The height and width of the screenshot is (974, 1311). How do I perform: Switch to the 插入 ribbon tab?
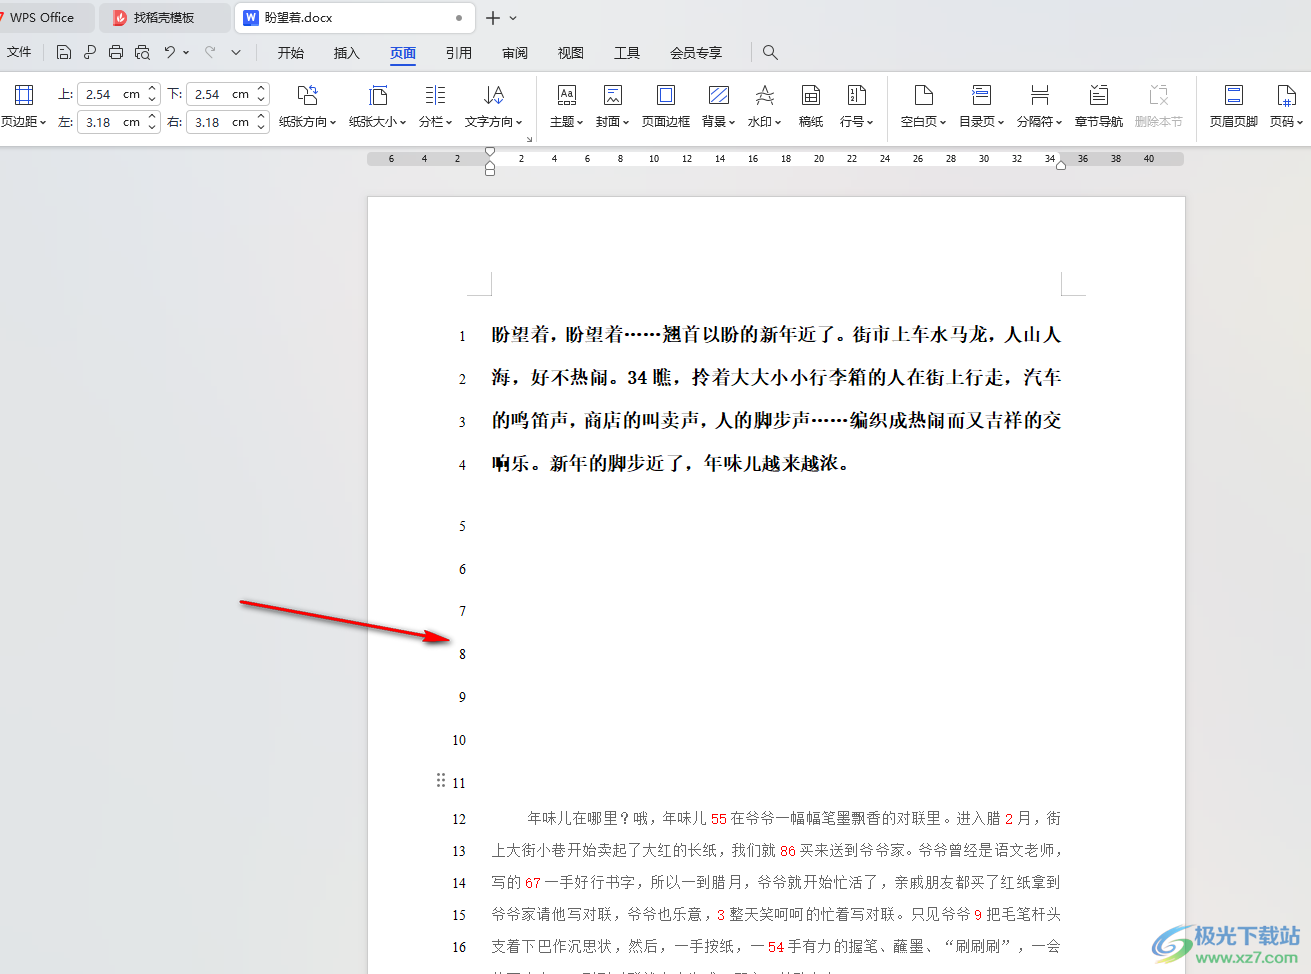coord(347,53)
